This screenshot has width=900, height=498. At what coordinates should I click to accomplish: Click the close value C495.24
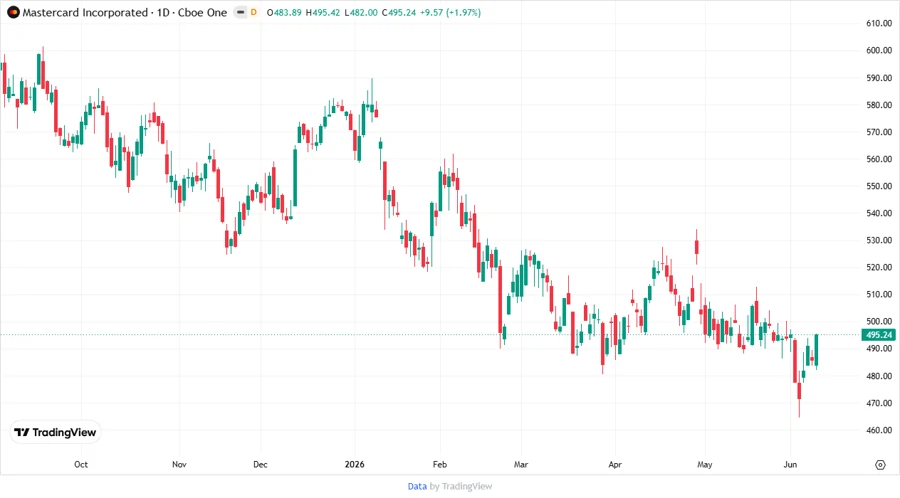pyautogui.click(x=399, y=12)
